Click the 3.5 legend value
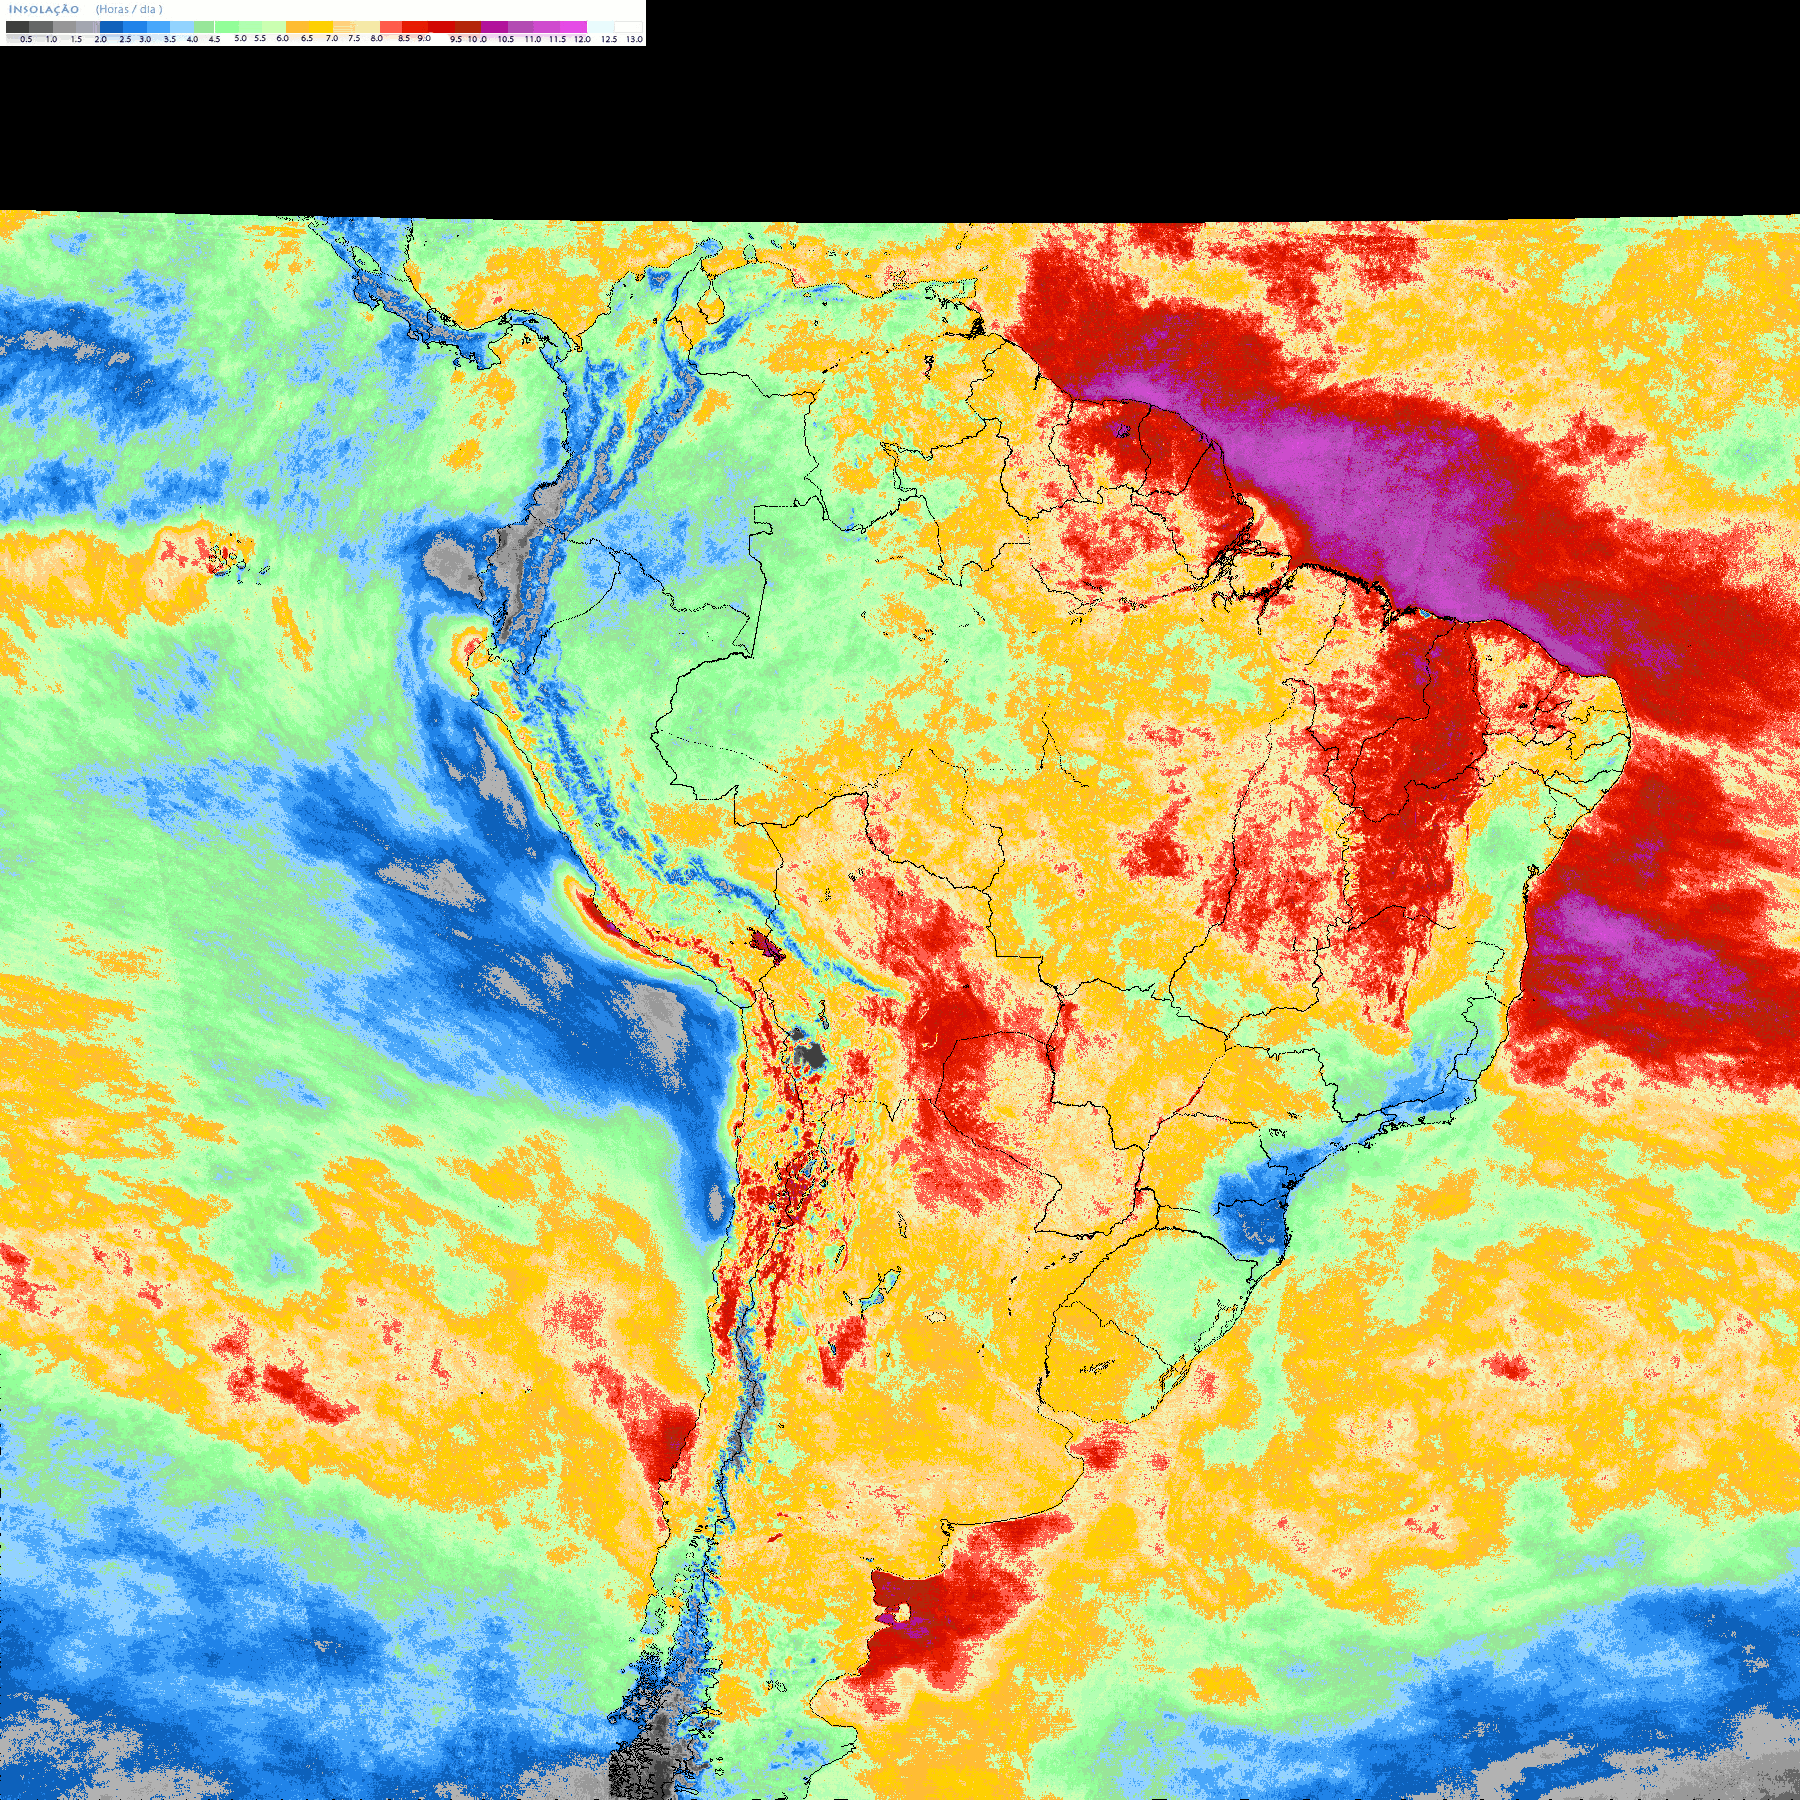Viewport: 1800px width, 1800px height. 170,39
